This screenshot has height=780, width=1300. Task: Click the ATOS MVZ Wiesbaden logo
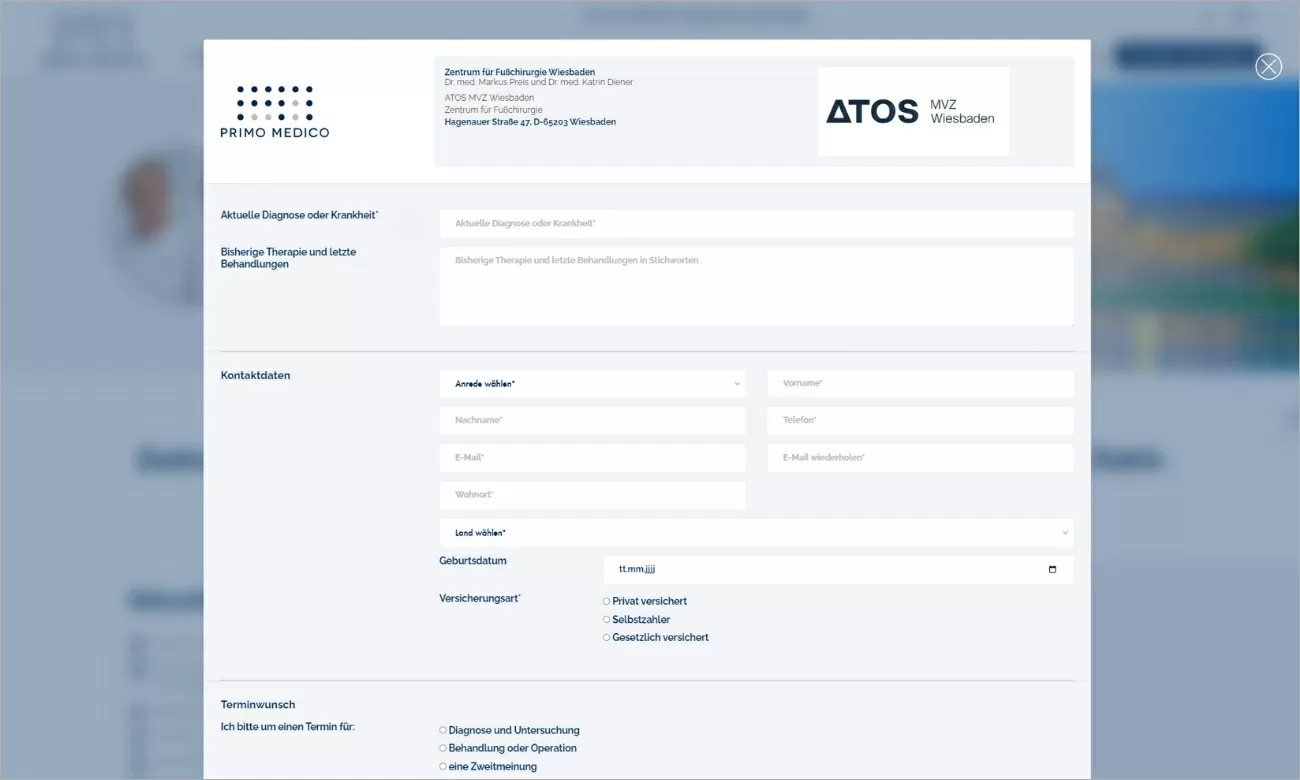pyautogui.click(x=912, y=111)
